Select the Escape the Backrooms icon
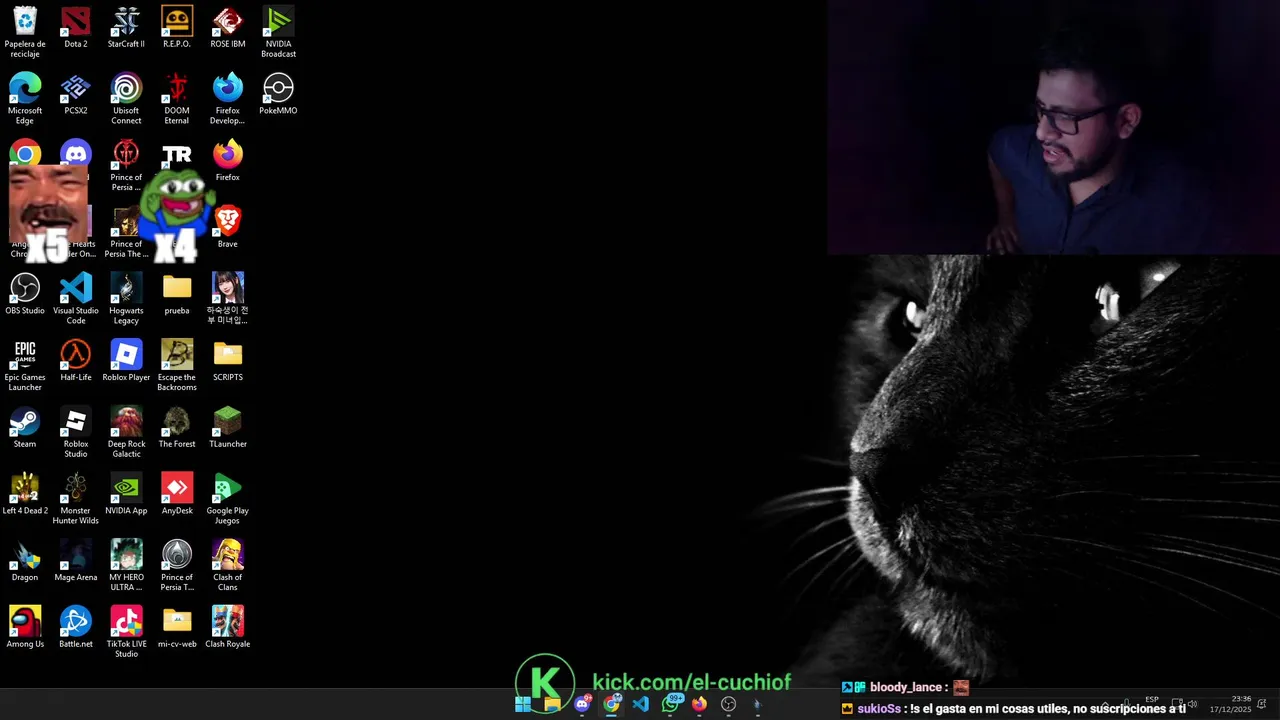Image resolution: width=1280 pixels, height=720 pixels. (x=177, y=366)
